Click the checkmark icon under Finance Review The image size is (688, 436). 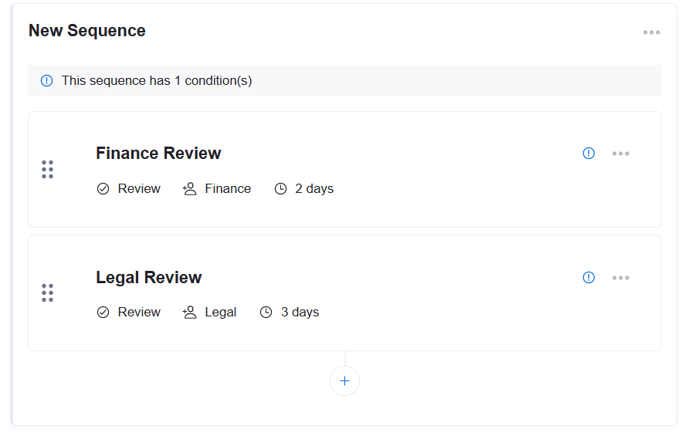[103, 189]
